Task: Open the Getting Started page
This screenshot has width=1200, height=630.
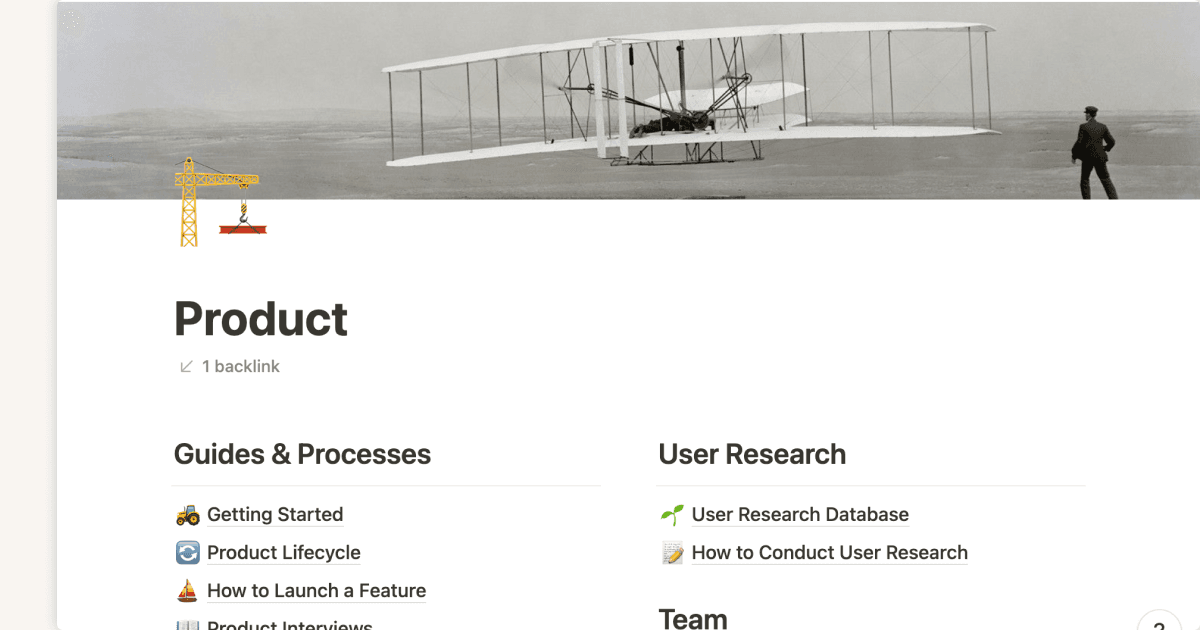Action: click(x=275, y=514)
